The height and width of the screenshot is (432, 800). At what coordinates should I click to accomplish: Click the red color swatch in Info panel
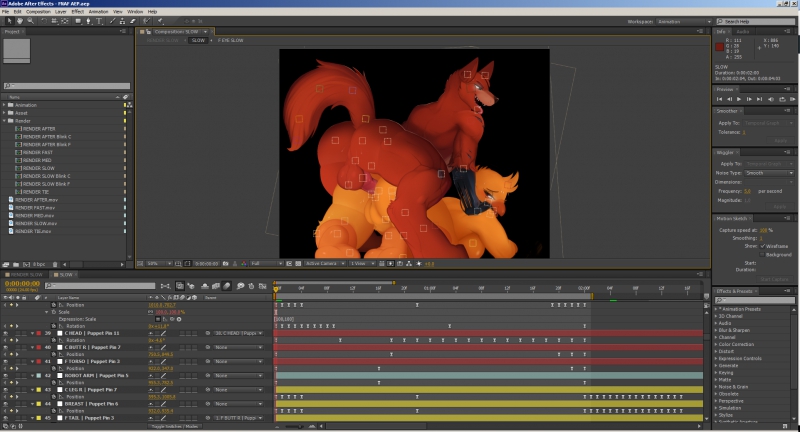(721, 46)
